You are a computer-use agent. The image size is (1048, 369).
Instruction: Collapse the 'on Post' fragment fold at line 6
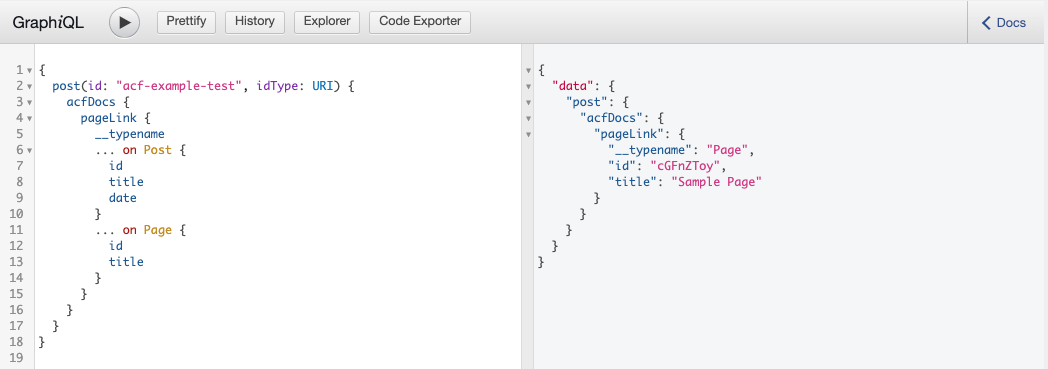pyautogui.click(x=29, y=150)
